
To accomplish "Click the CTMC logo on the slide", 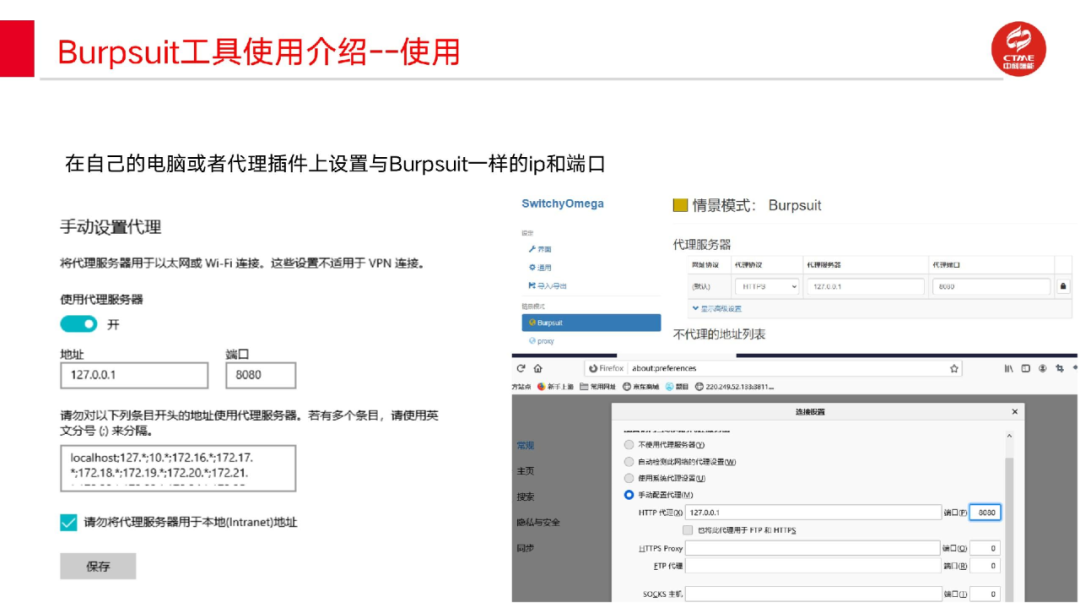I will coord(1019,49).
